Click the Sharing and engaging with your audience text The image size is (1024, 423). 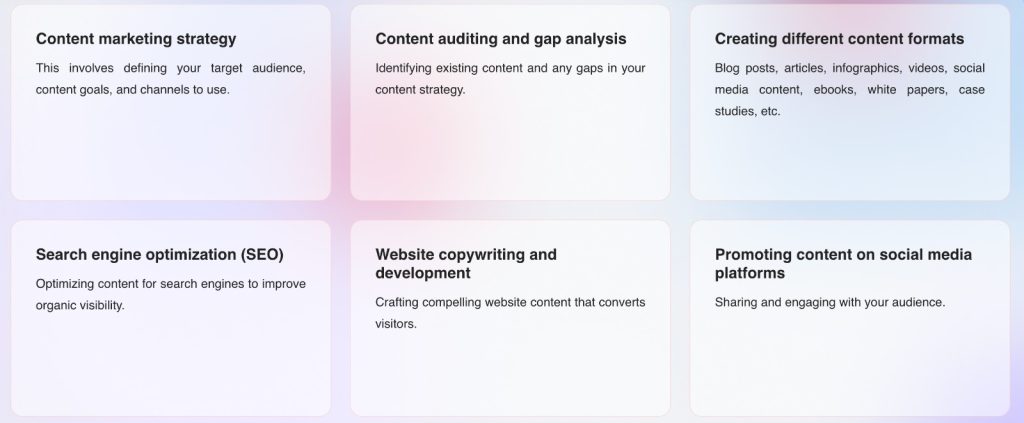pyautogui.click(x=829, y=302)
